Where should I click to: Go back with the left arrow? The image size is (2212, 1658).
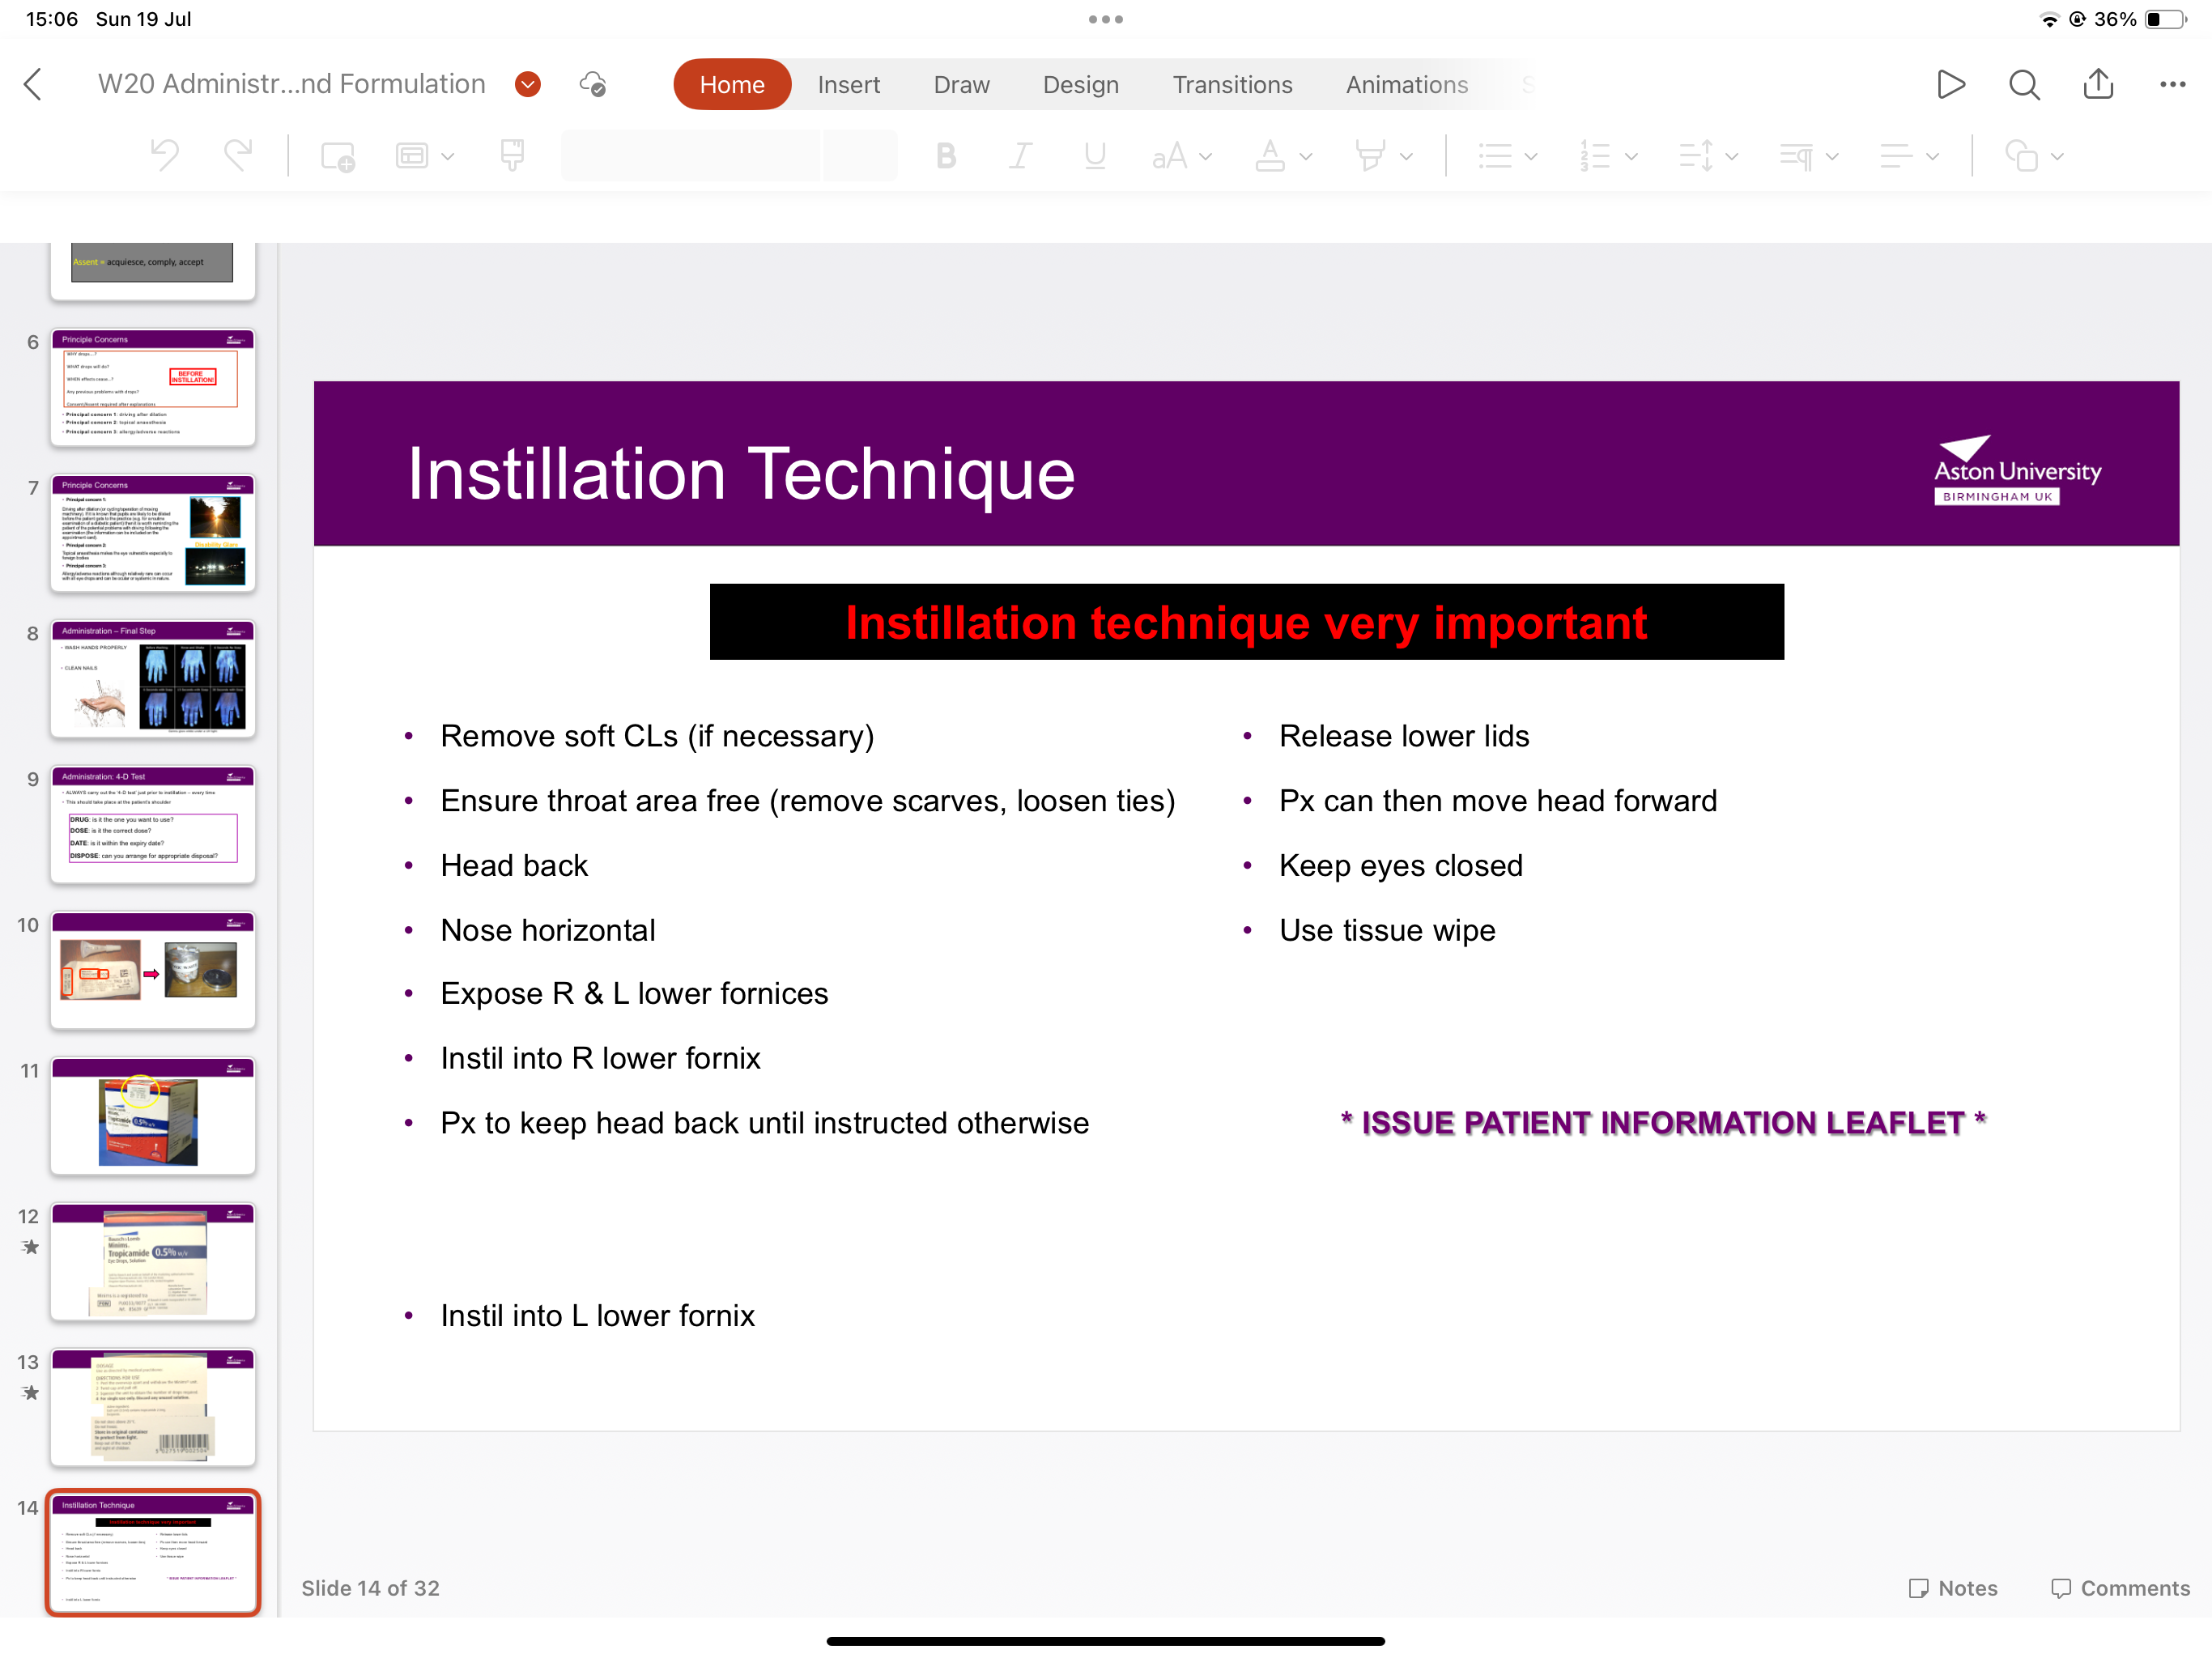[33, 85]
